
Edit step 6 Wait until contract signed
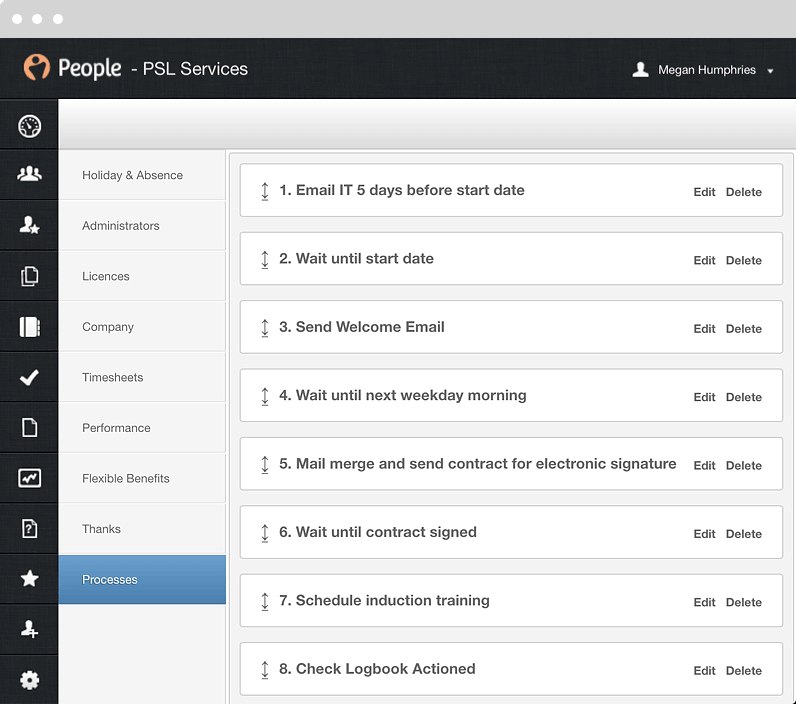tap(704, 534)
